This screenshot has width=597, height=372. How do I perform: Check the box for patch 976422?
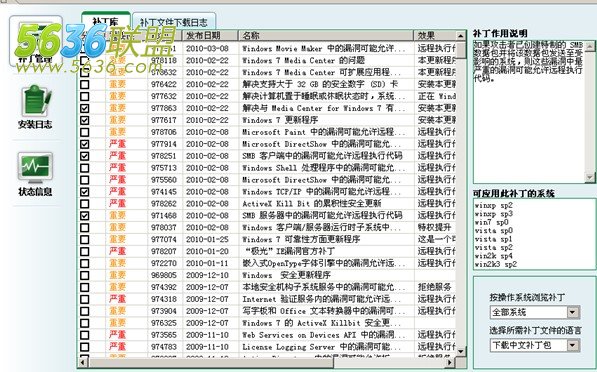pyautogui.click(x=85, y=84)
